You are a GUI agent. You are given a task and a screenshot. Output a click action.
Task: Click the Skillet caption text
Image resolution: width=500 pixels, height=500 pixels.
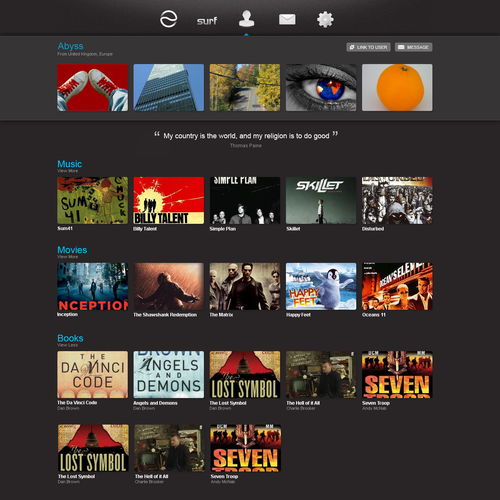point(293,229)
